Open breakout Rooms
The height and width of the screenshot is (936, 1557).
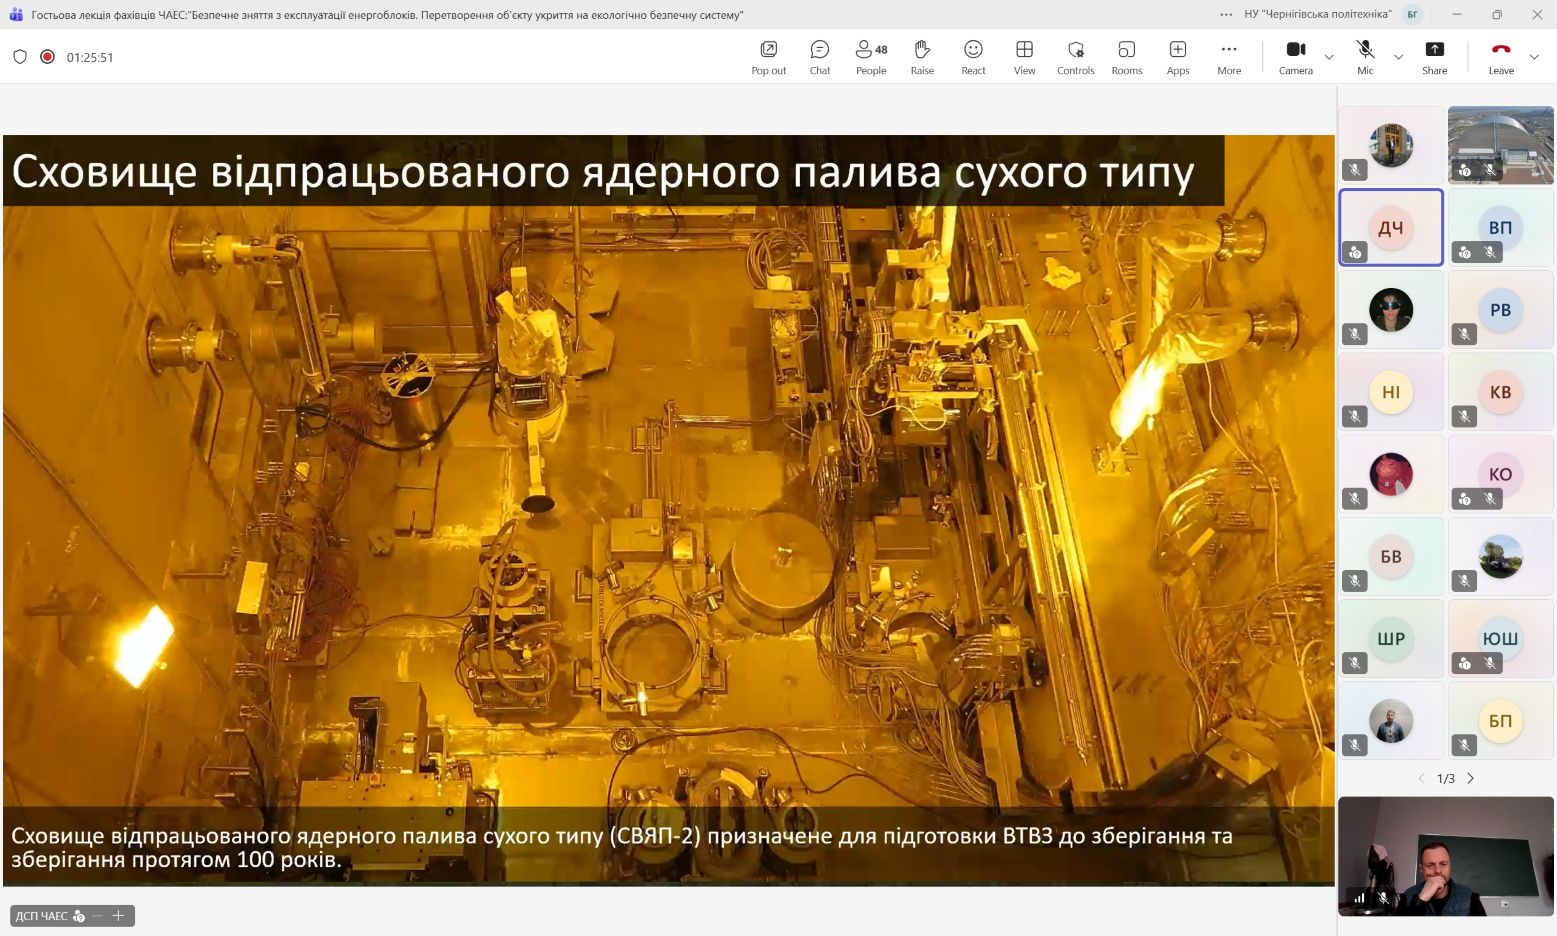[1126, 57]
